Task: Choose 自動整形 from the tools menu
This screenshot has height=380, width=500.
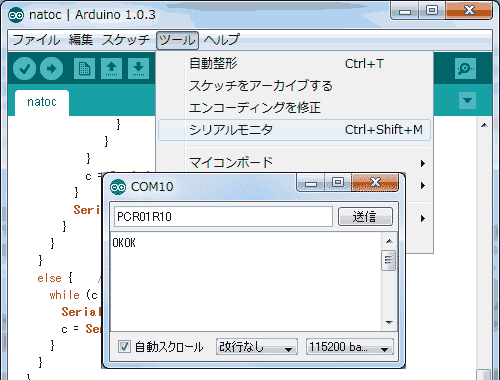Action: pos(295,63)
